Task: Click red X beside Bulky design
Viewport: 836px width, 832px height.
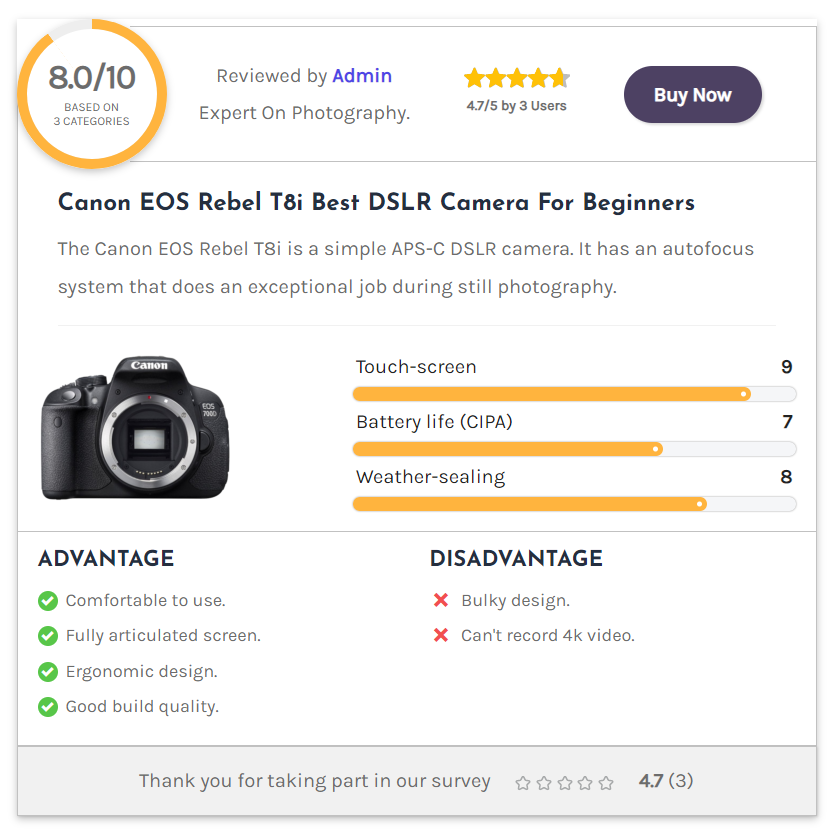Action: (441, 601)
